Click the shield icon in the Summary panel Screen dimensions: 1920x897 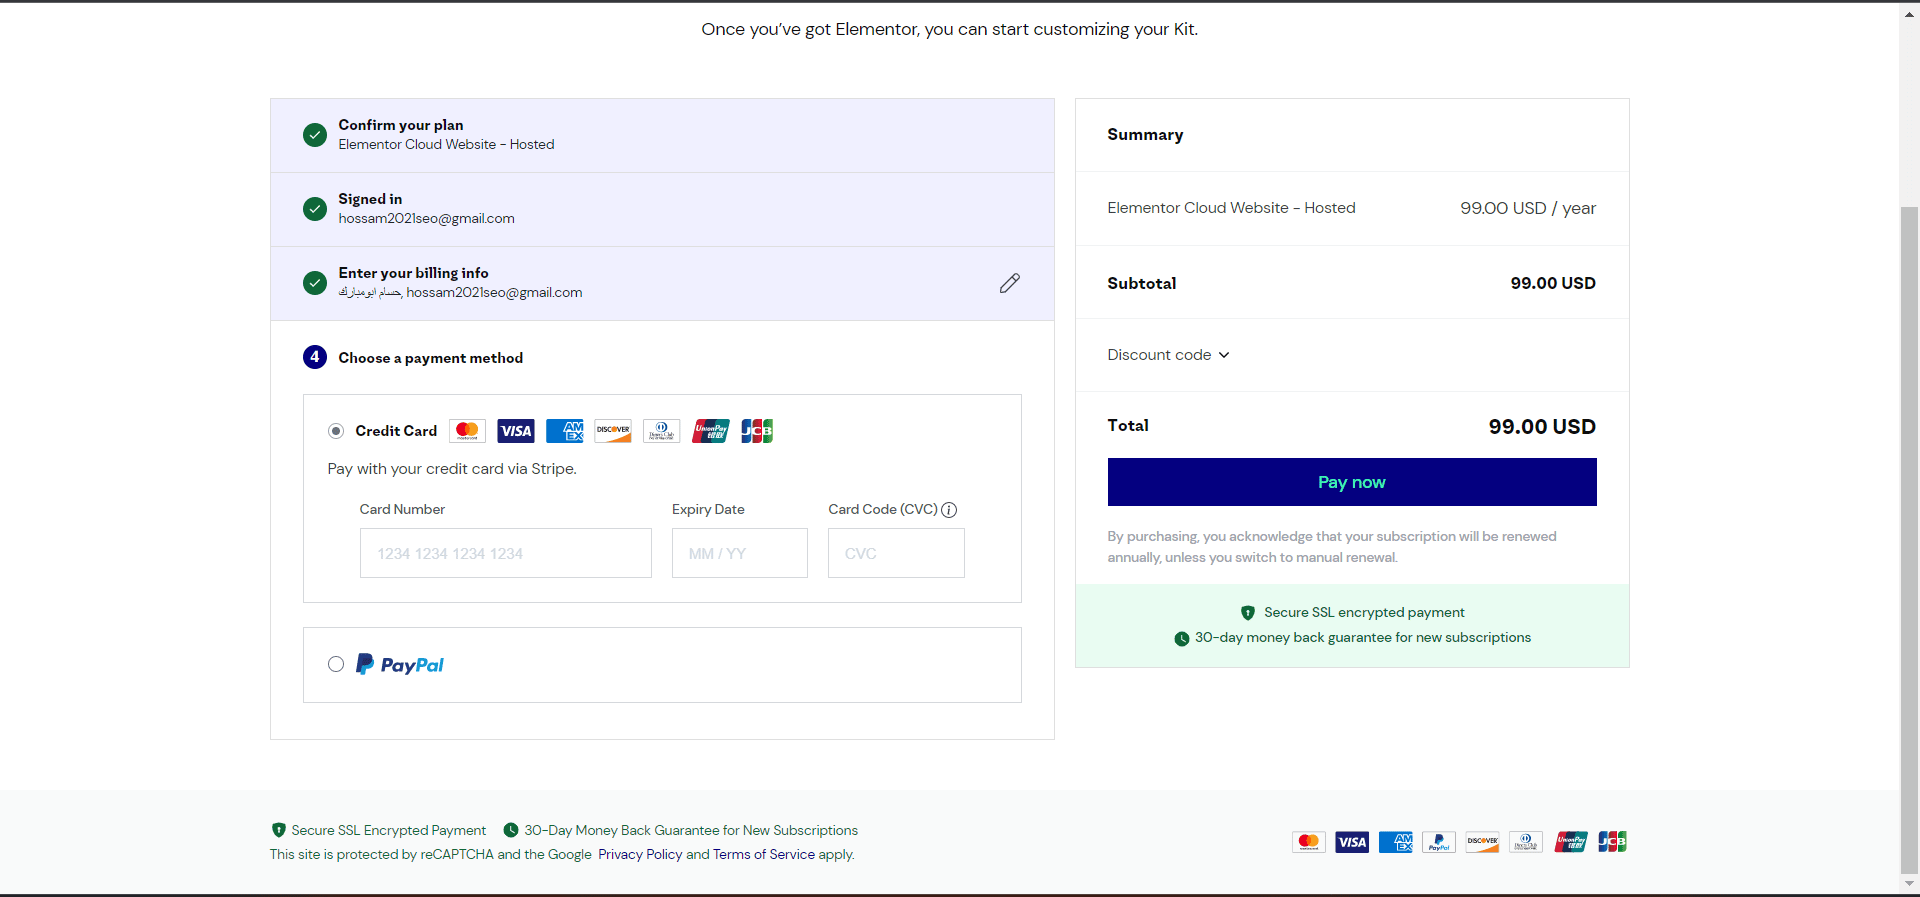point(1248,613)
